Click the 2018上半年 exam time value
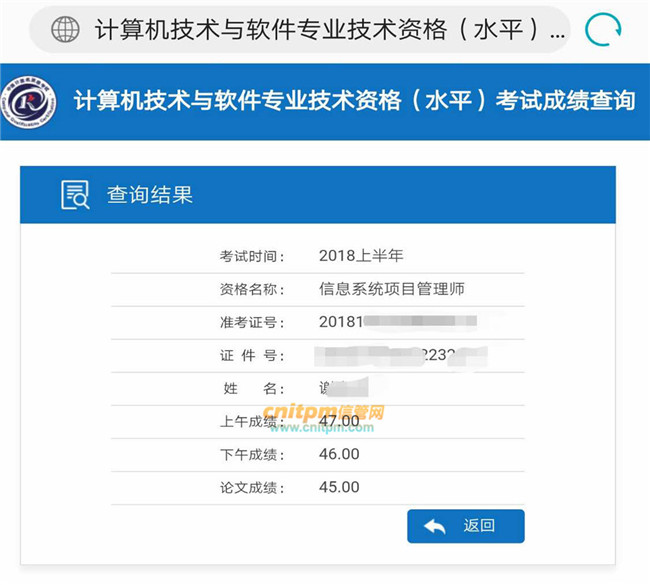This screenshot has width=650, height=585. (361, 256)
